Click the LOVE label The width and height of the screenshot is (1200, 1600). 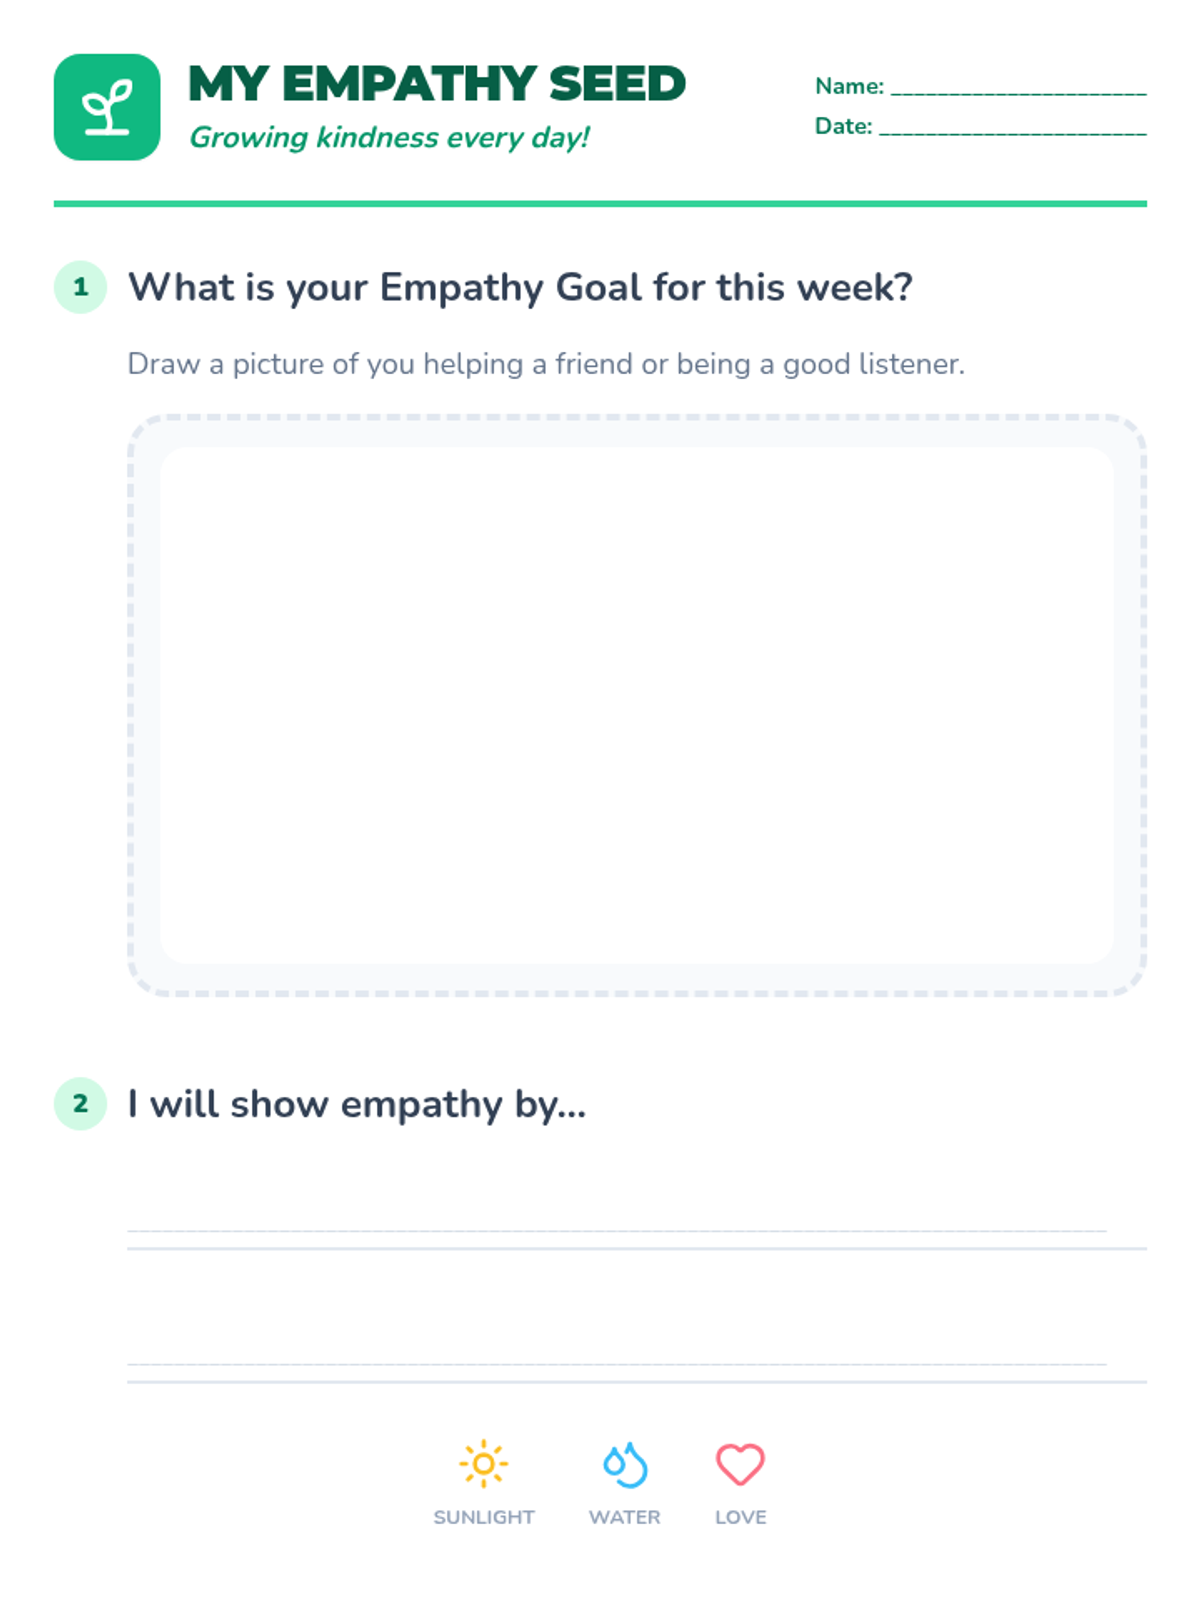point(741,1517)
